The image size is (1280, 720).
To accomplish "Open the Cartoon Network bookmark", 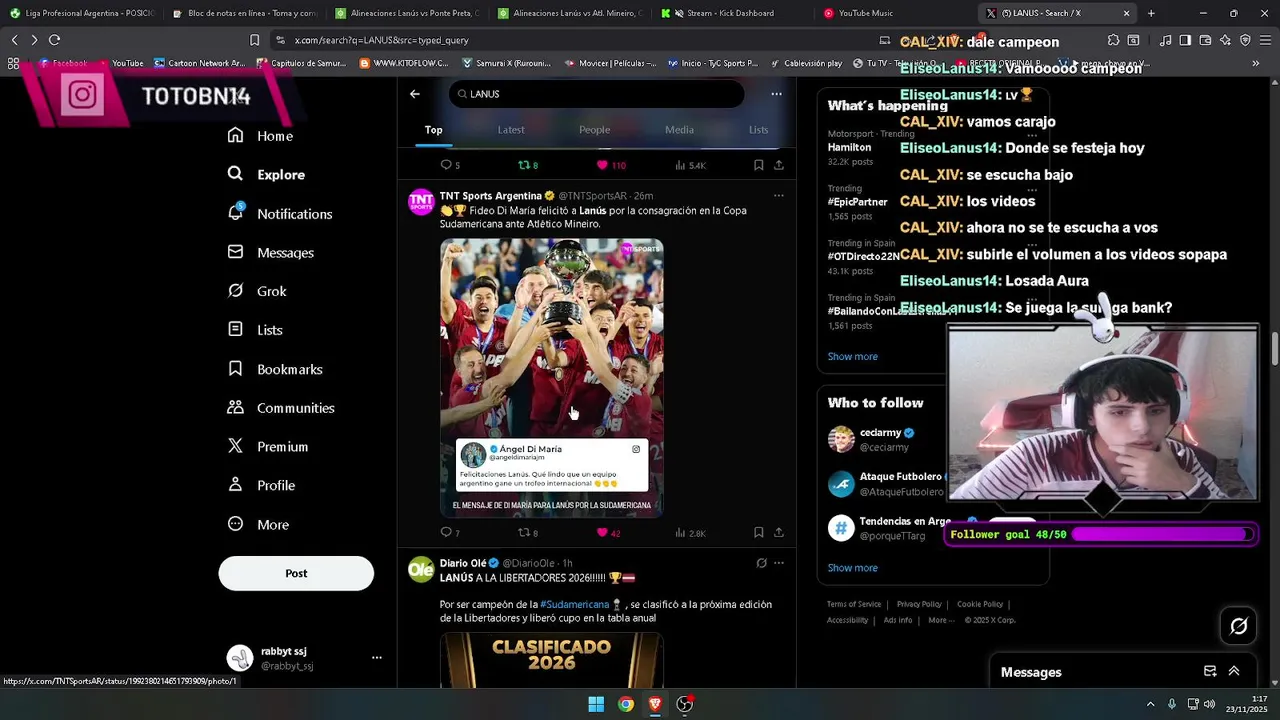I will (200, 63).
